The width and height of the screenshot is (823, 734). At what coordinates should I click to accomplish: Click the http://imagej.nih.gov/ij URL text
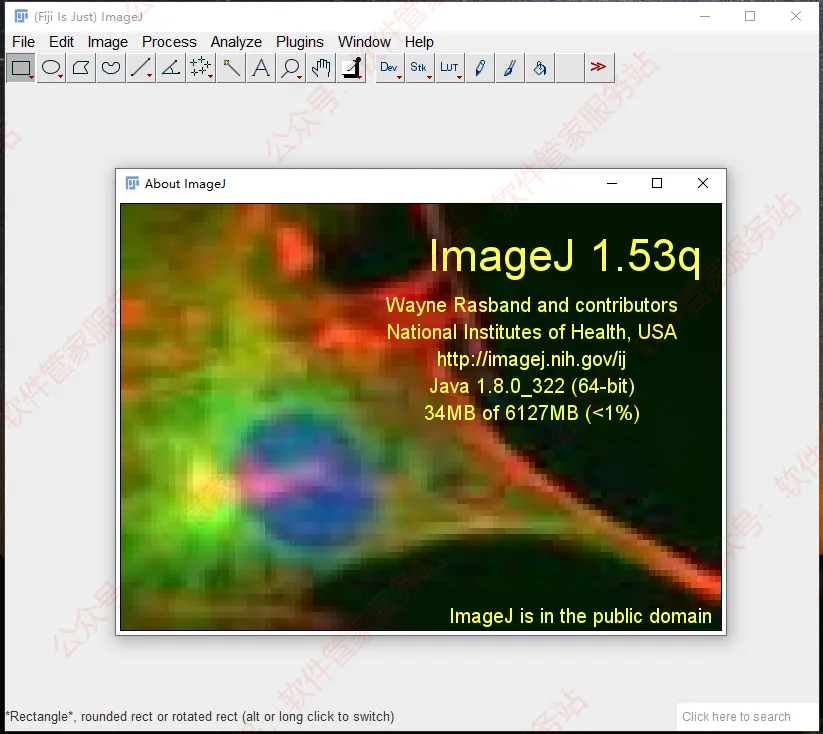pyautogui.click(x=531, y=360)
